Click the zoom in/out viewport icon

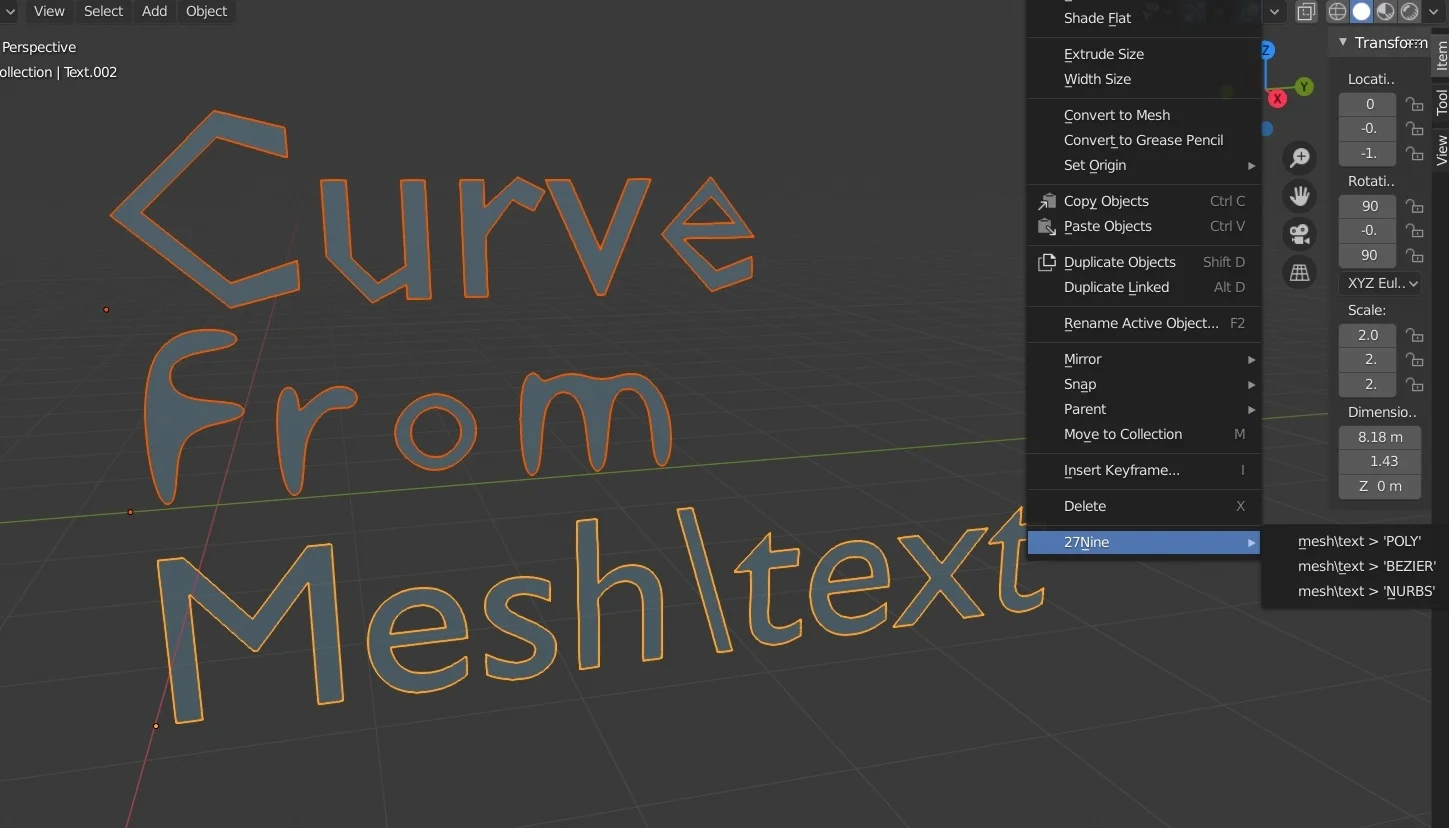click(1300, 158)
